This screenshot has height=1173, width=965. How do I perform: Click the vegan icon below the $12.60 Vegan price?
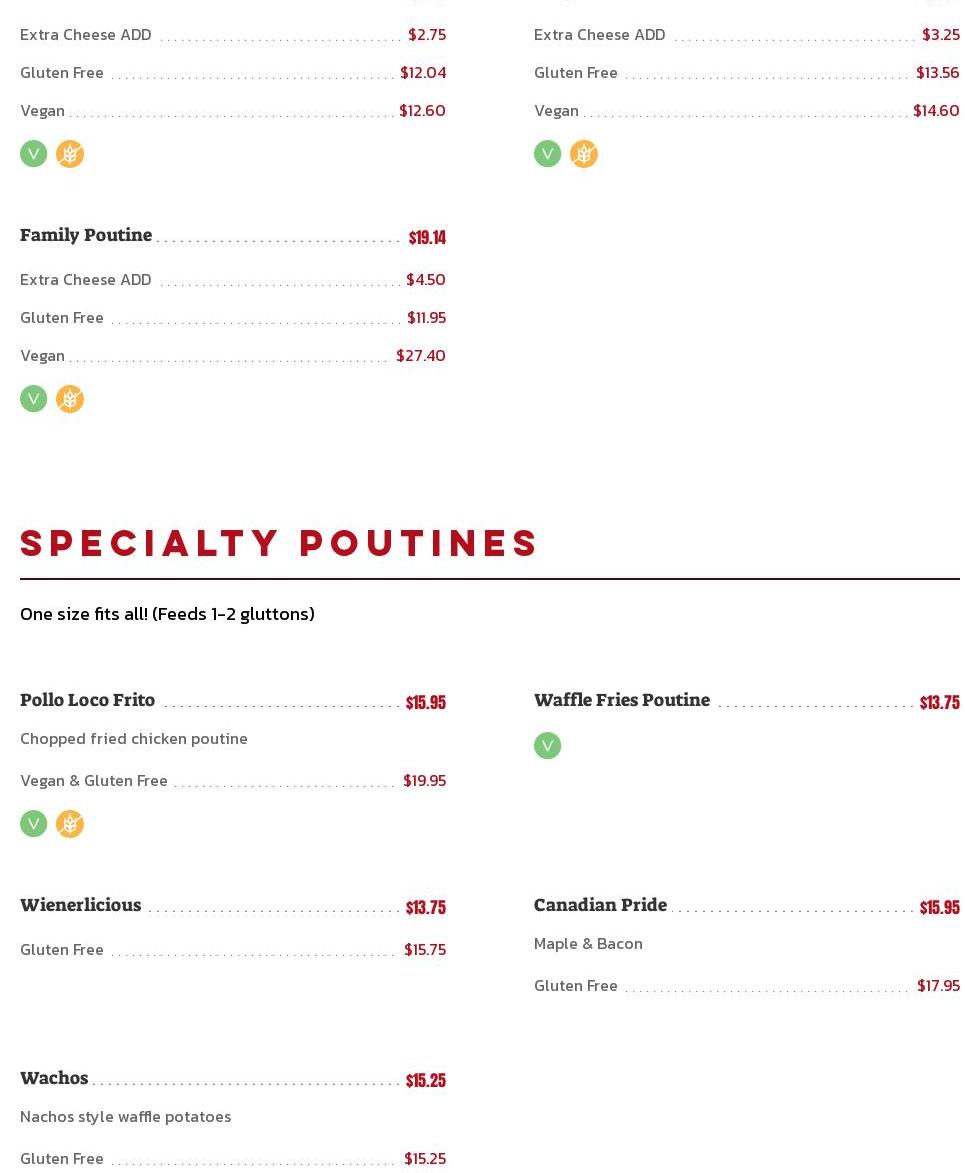click(33, 154)
